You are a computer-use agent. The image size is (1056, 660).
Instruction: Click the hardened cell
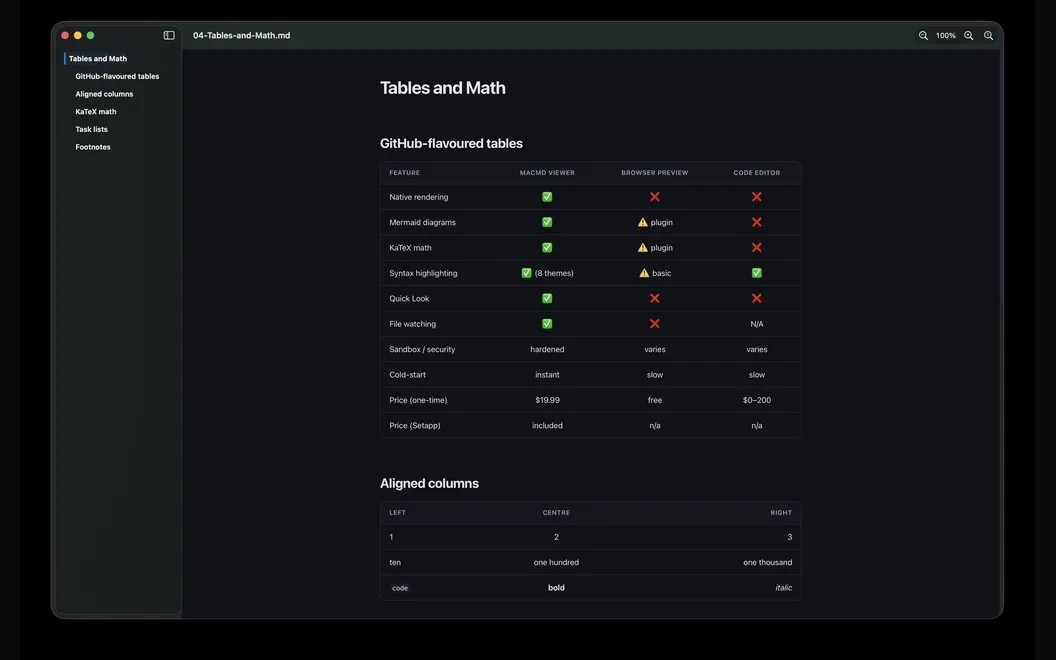tap(547, 349)
